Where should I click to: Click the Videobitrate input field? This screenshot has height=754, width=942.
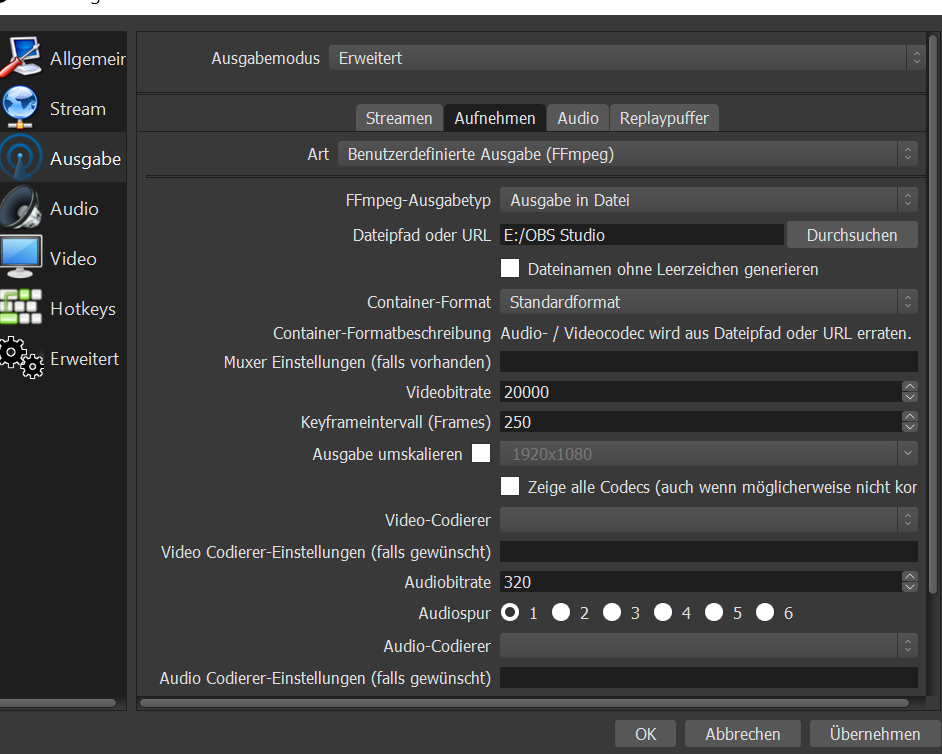[x=698, y=392]
